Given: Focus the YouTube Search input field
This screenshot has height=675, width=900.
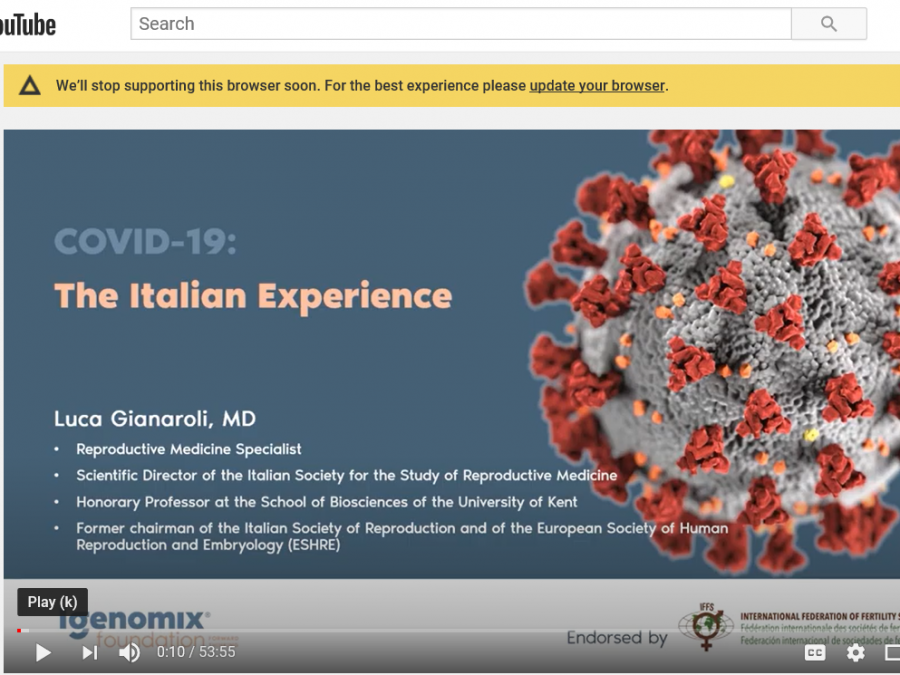Looking at the screenshot, I should [461, 24].
